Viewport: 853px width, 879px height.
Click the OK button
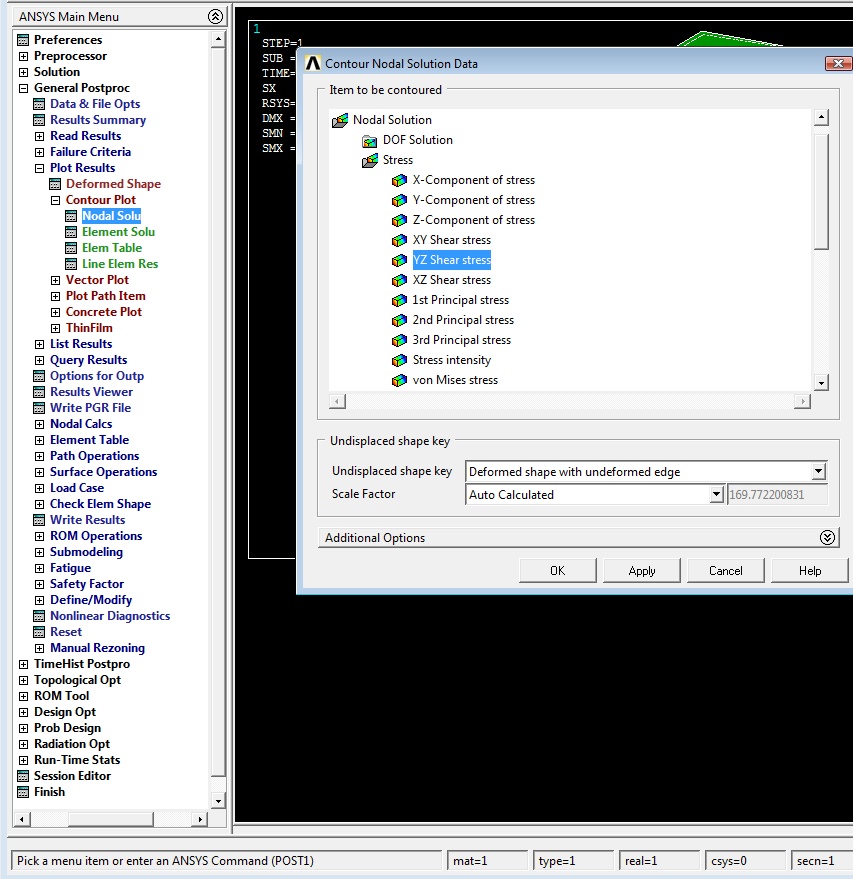pyautogui.click(x=558, y=571)
